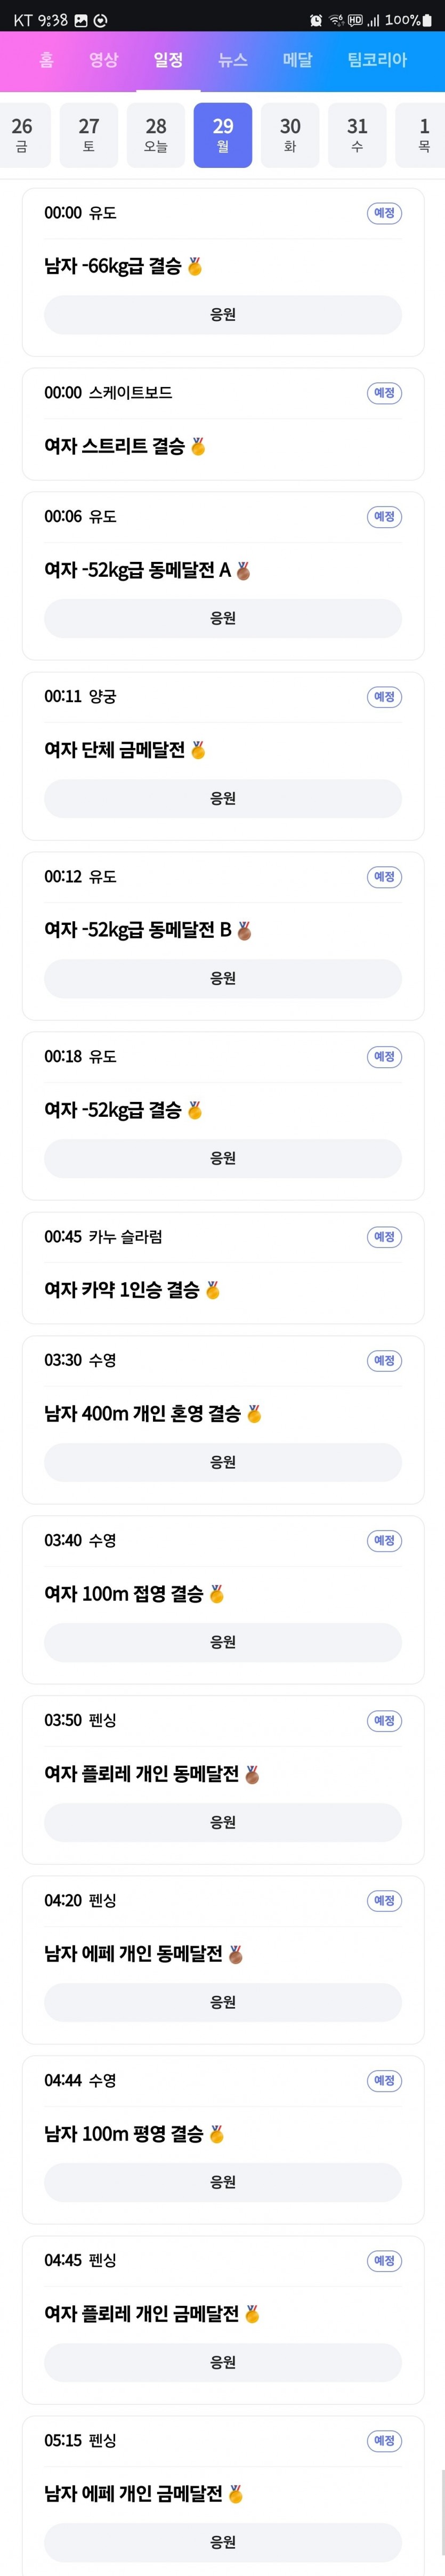
Task: Tap medal icon beside 여자 스트리트 결승
Action: [198, 446]
